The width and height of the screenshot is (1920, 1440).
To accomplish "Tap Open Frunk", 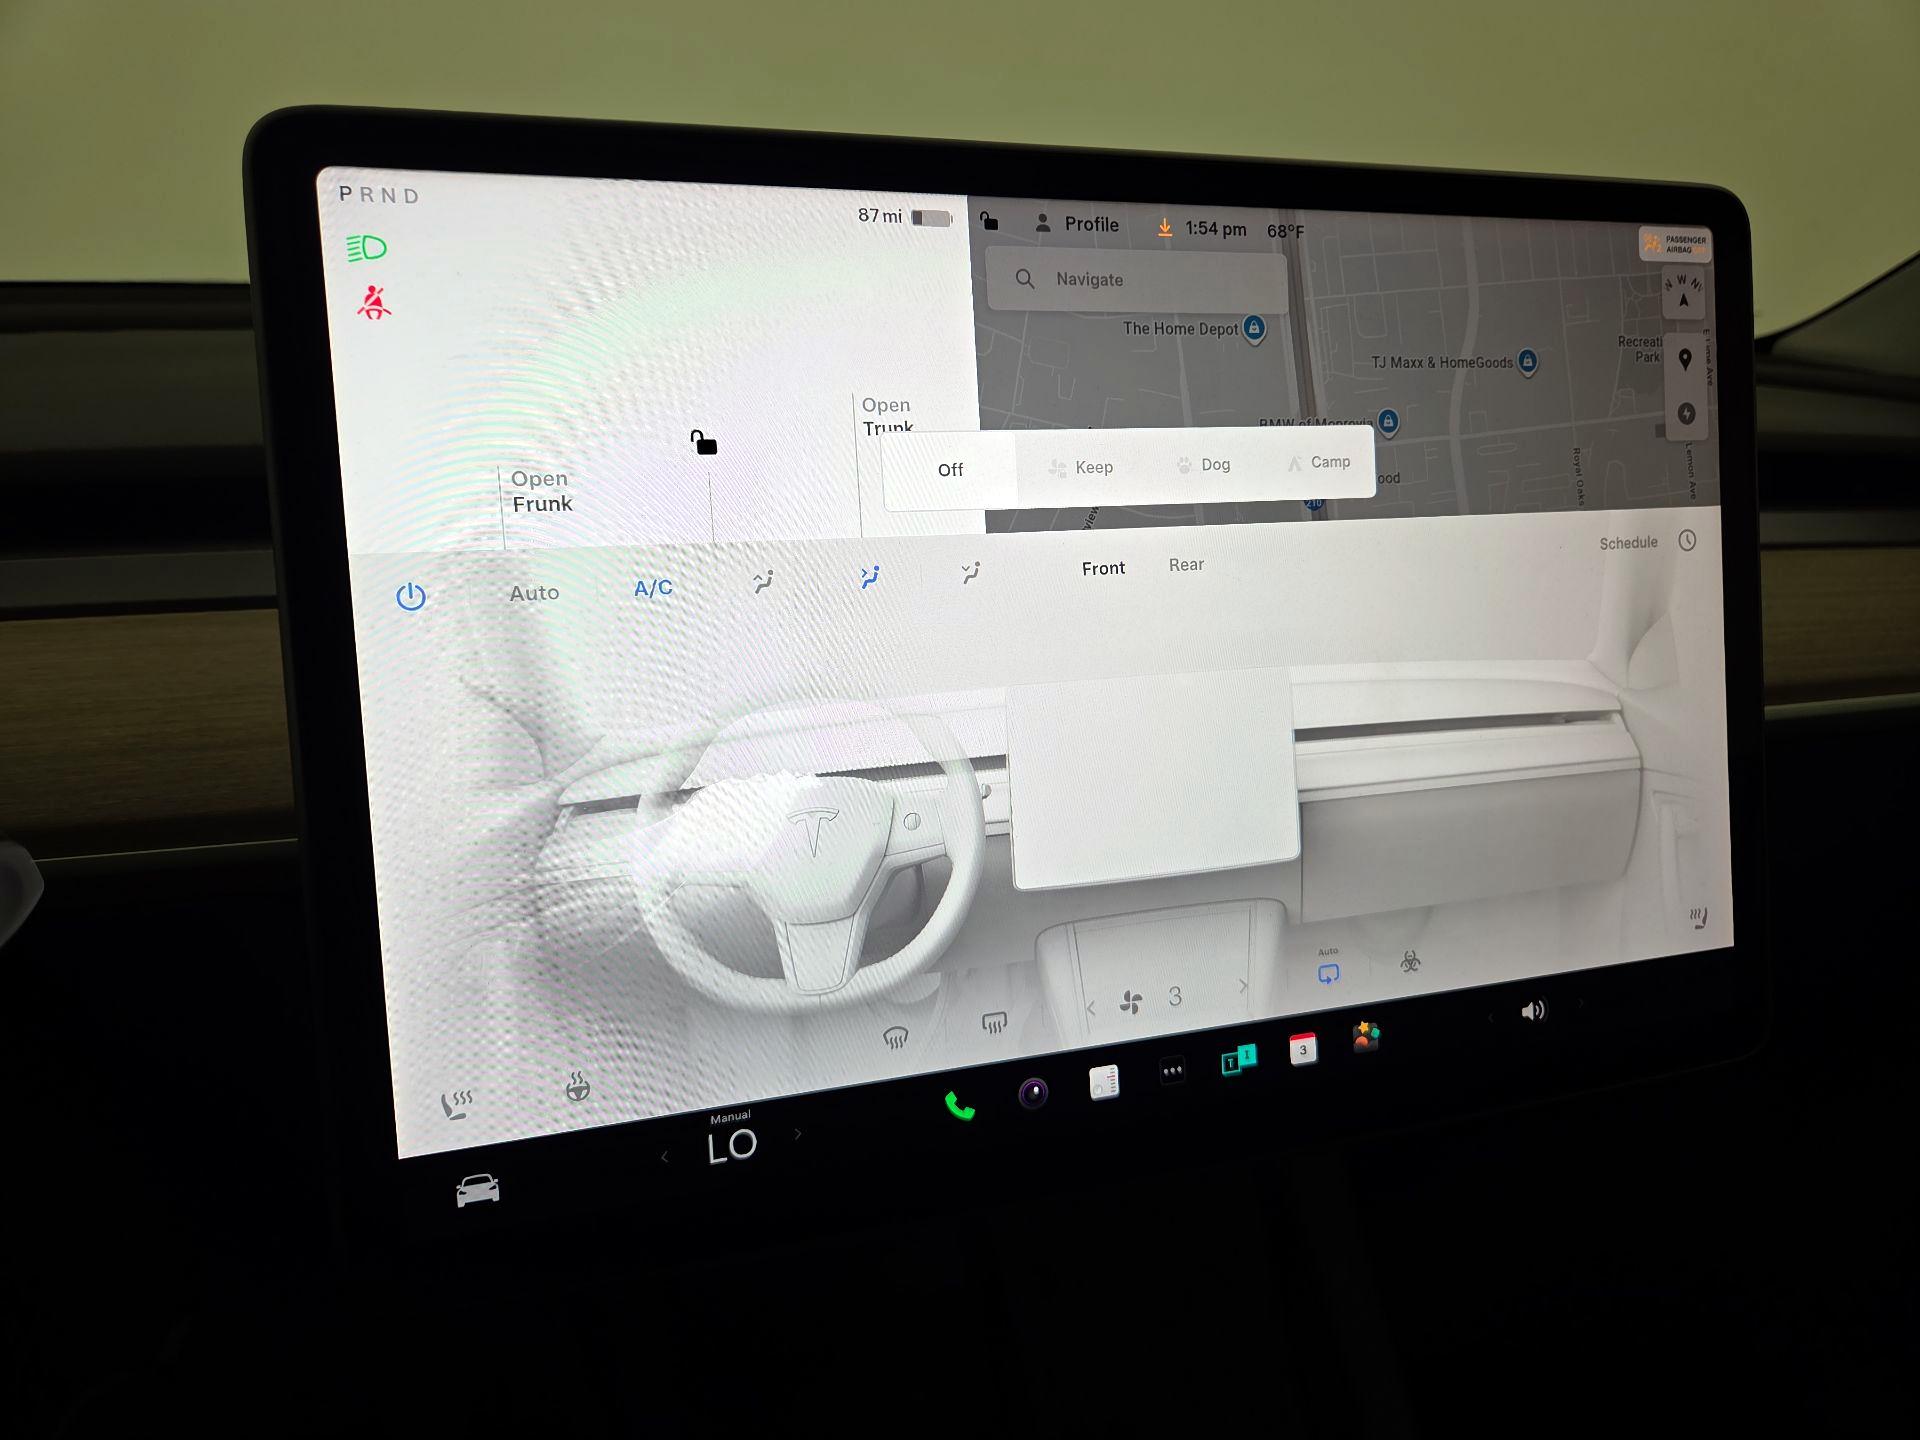I will 540,491.
